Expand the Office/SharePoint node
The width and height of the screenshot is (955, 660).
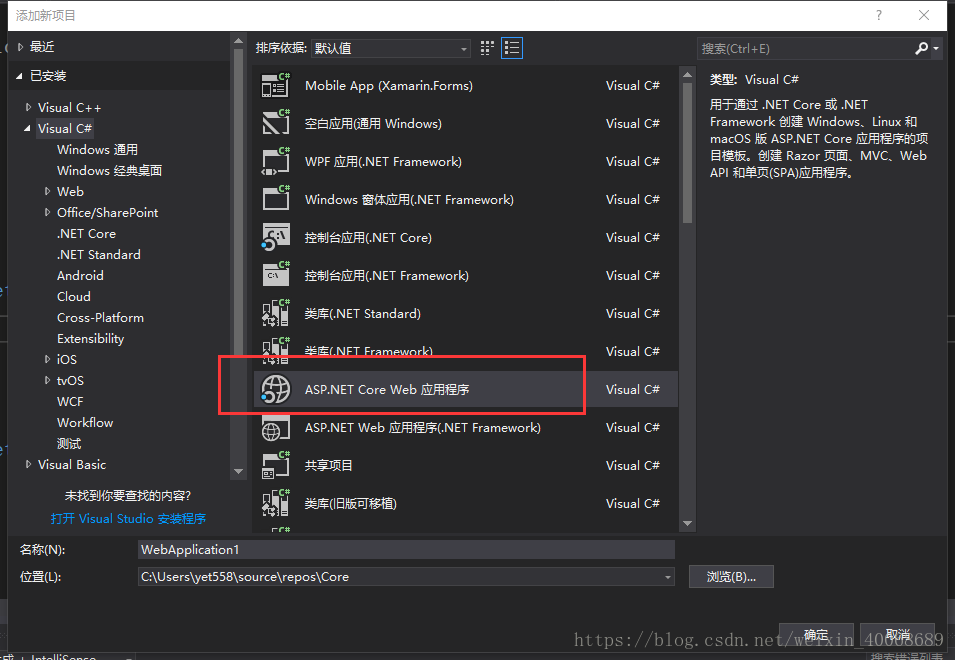(x=48, y=212)
